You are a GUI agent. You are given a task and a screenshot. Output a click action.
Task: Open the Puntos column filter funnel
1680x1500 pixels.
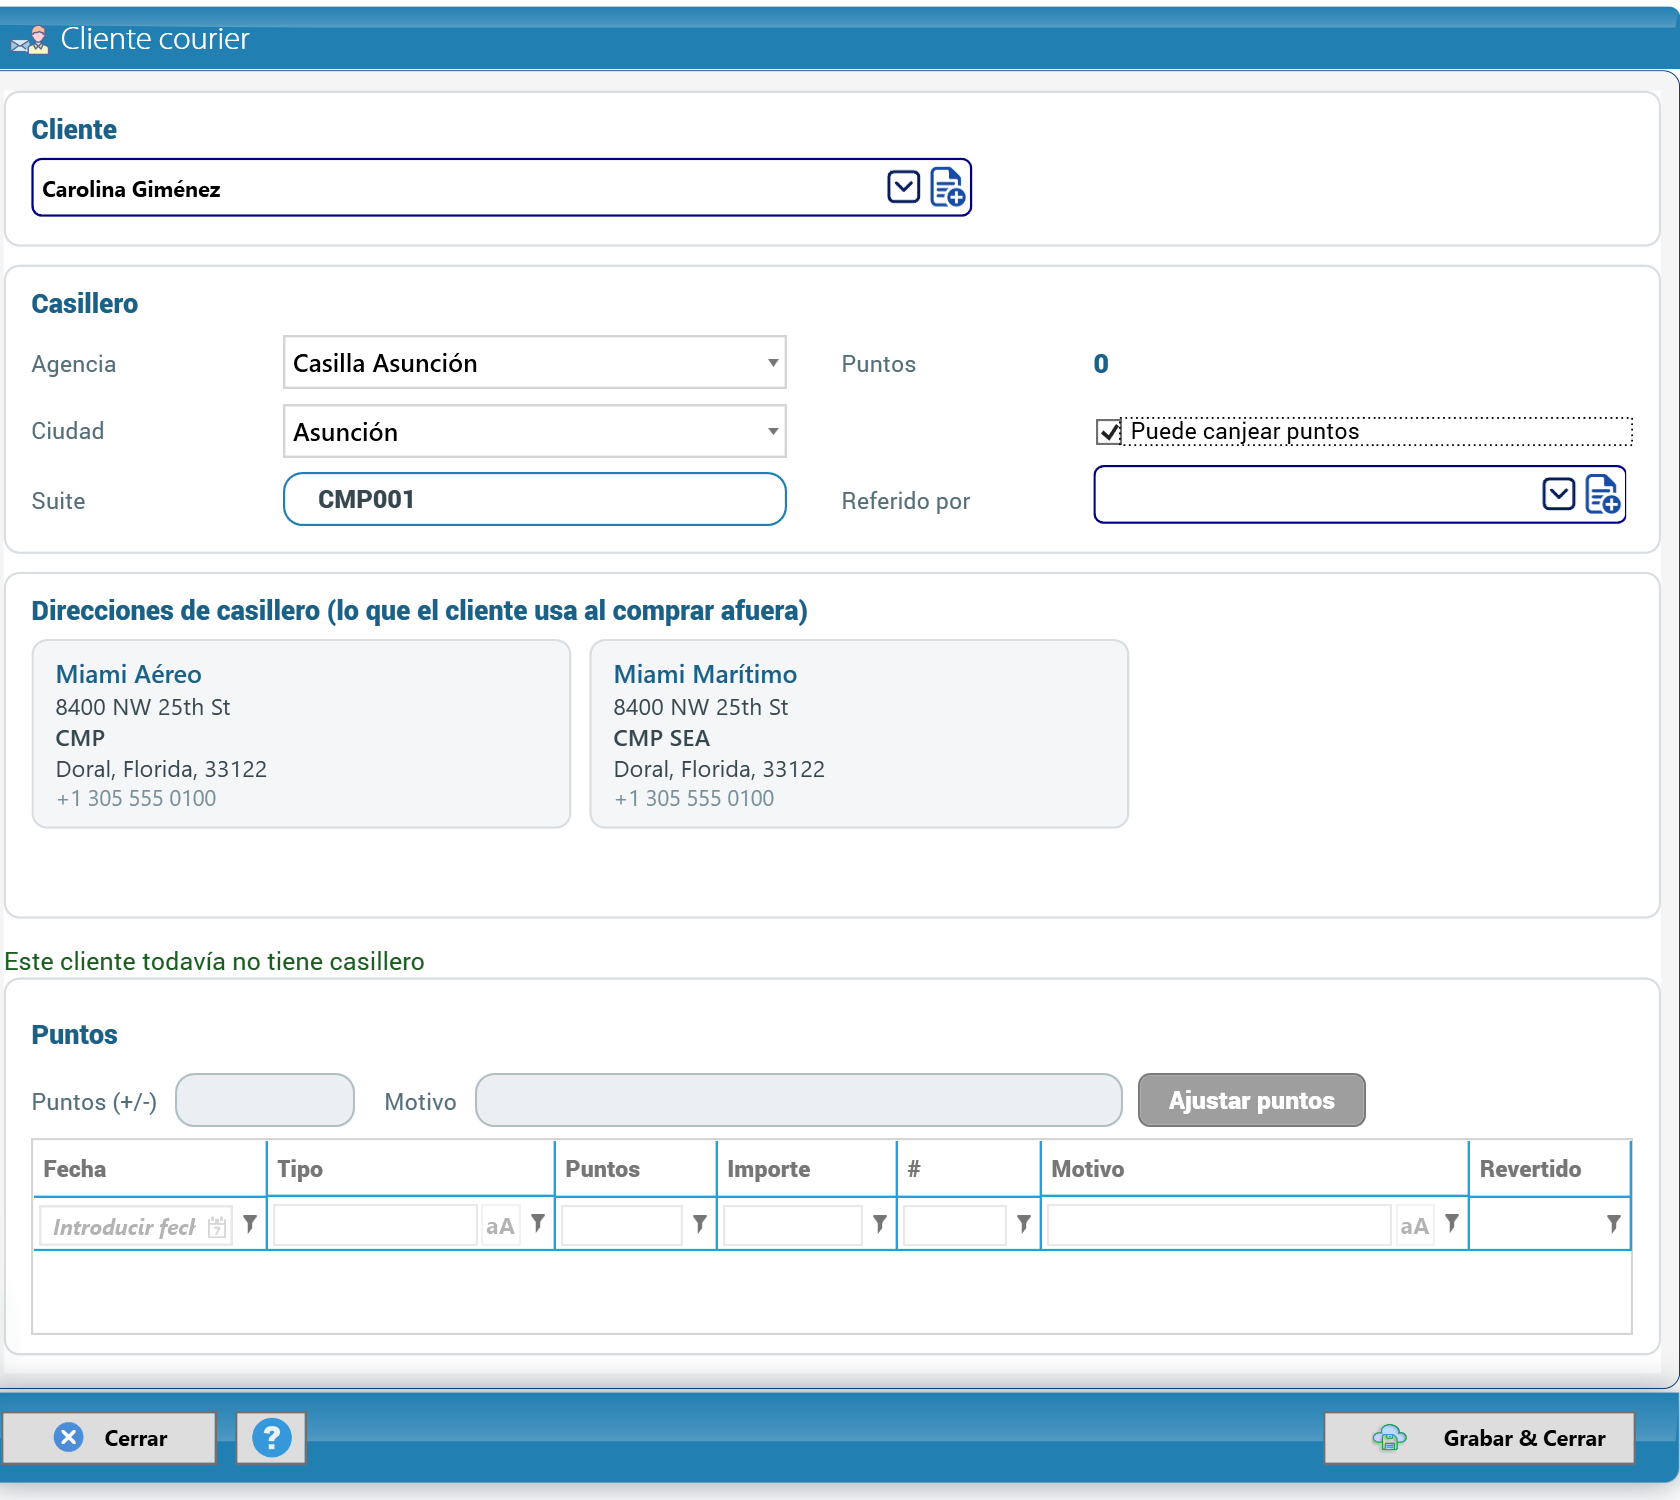point(700,1224)
